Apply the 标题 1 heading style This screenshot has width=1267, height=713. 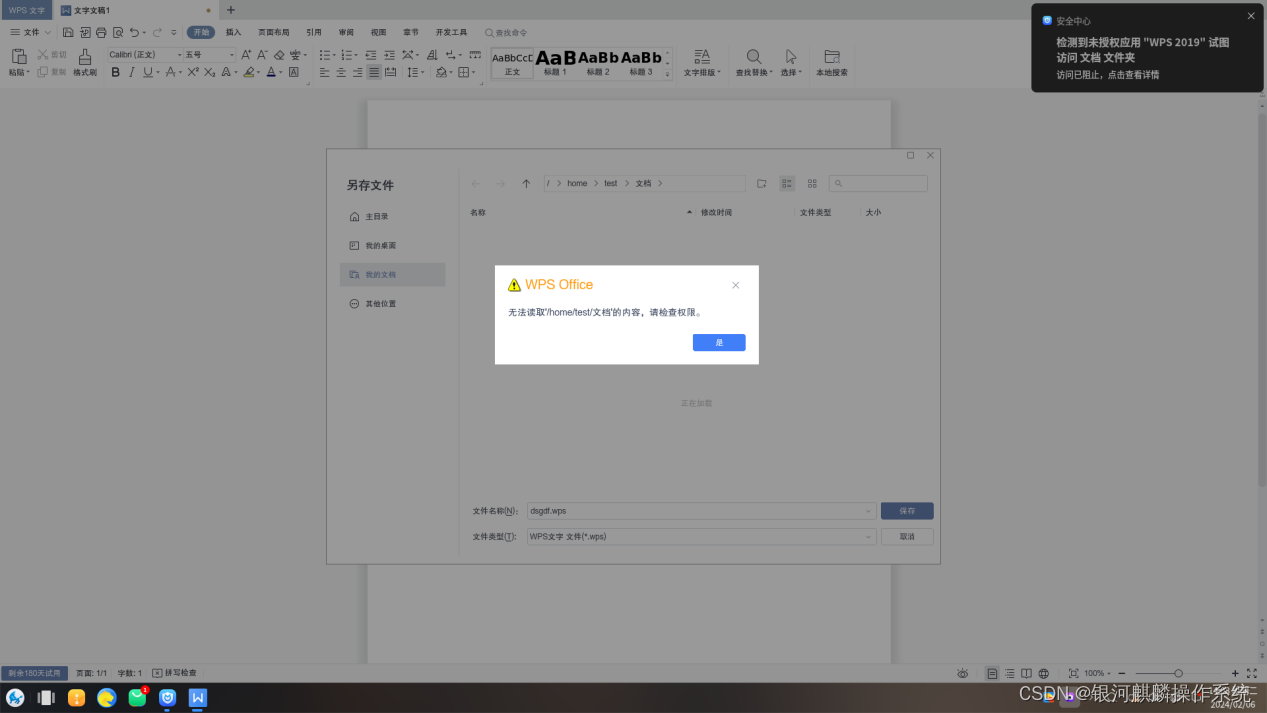(555, 62)
